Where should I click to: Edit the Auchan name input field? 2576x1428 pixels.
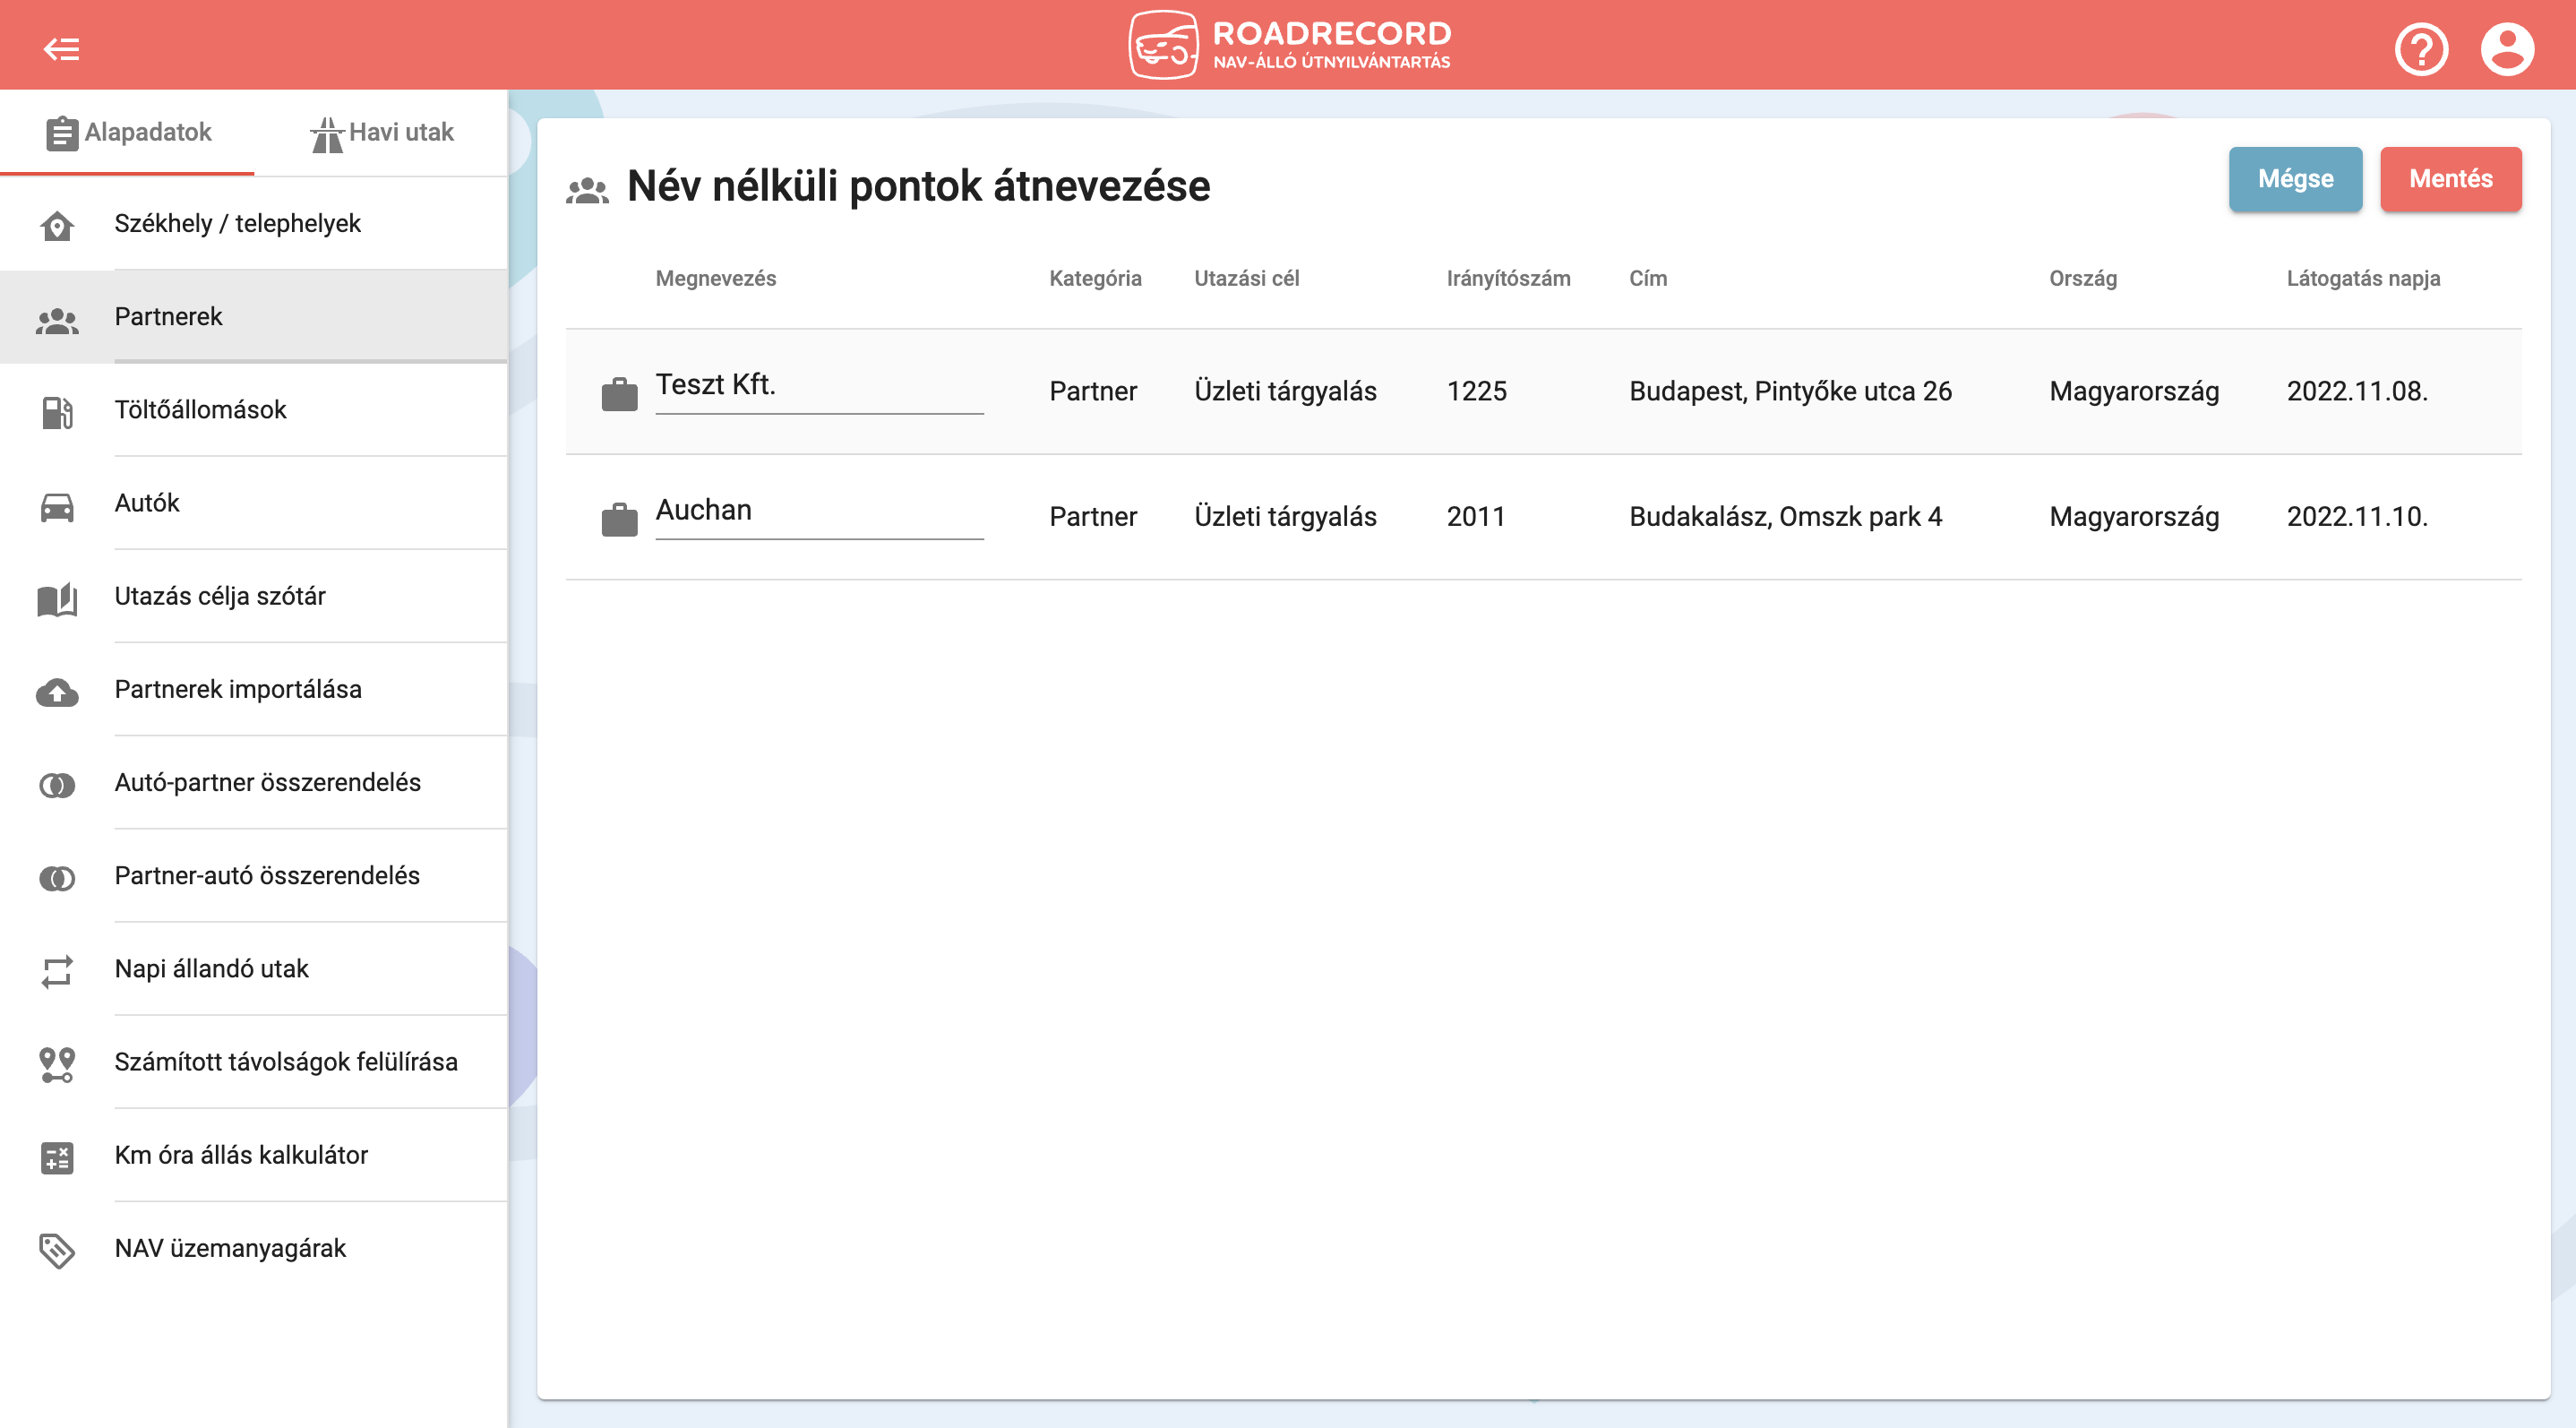click(819, 512)
